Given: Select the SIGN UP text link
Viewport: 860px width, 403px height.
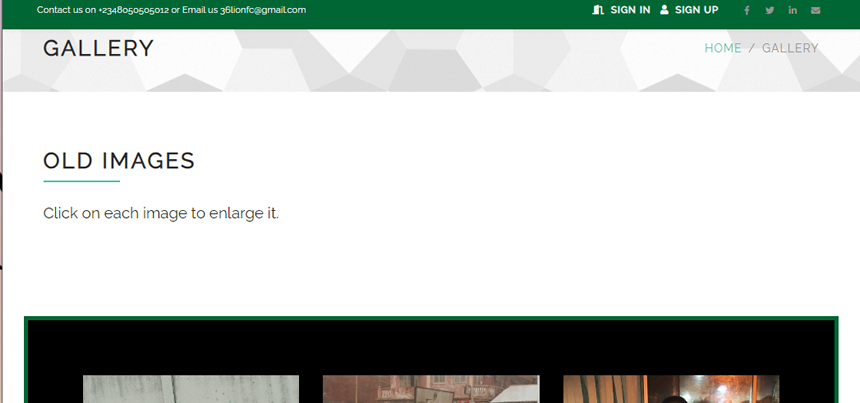Looking at the screenshot, I should [696, 10].
